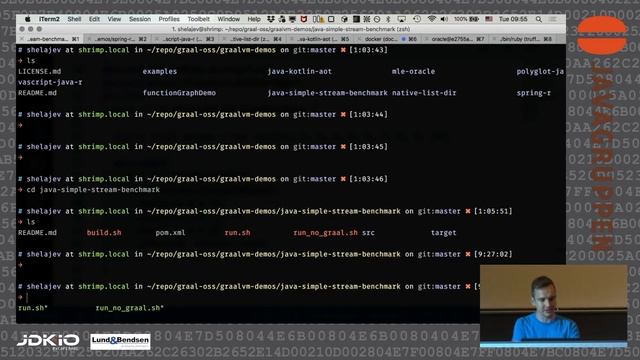
Task: Click java-kotlin-aot in the listing
Action: tap(300, 71)
